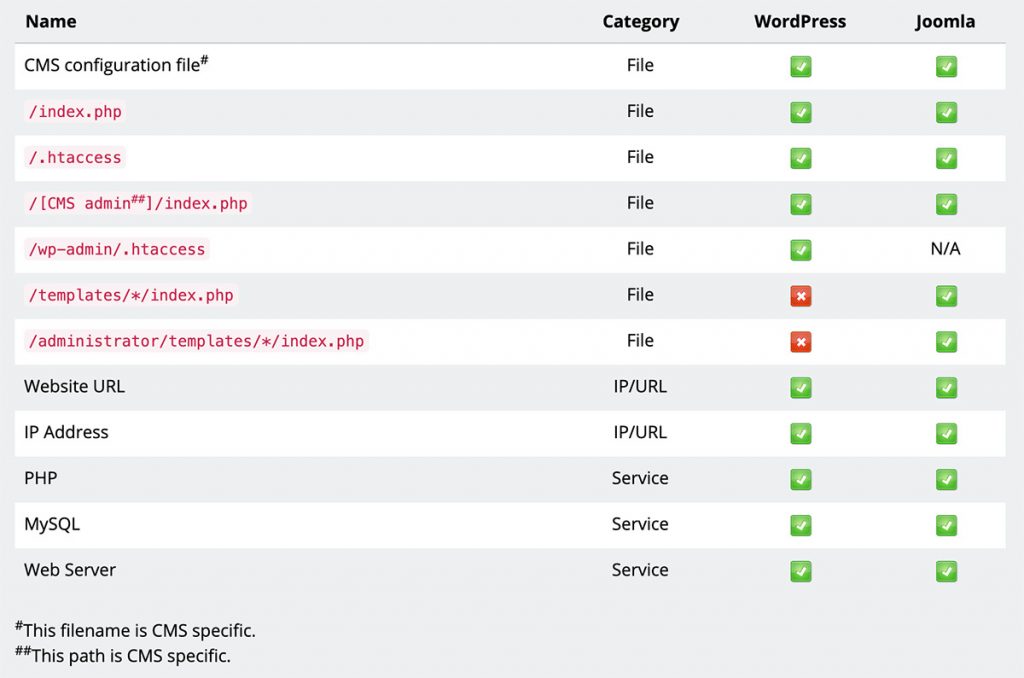Click the Category column header
This screenshot has width=1024, height=678.
pyautogui.click(x=641, y=22)
